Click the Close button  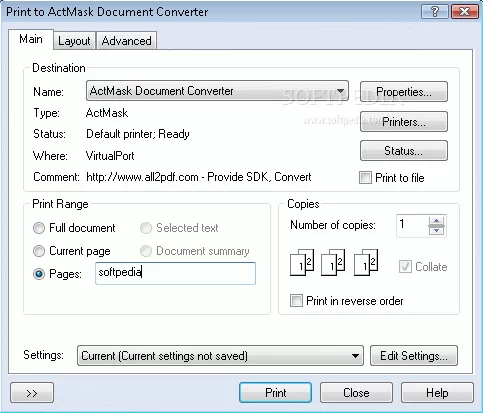click(x=356, y=393)
